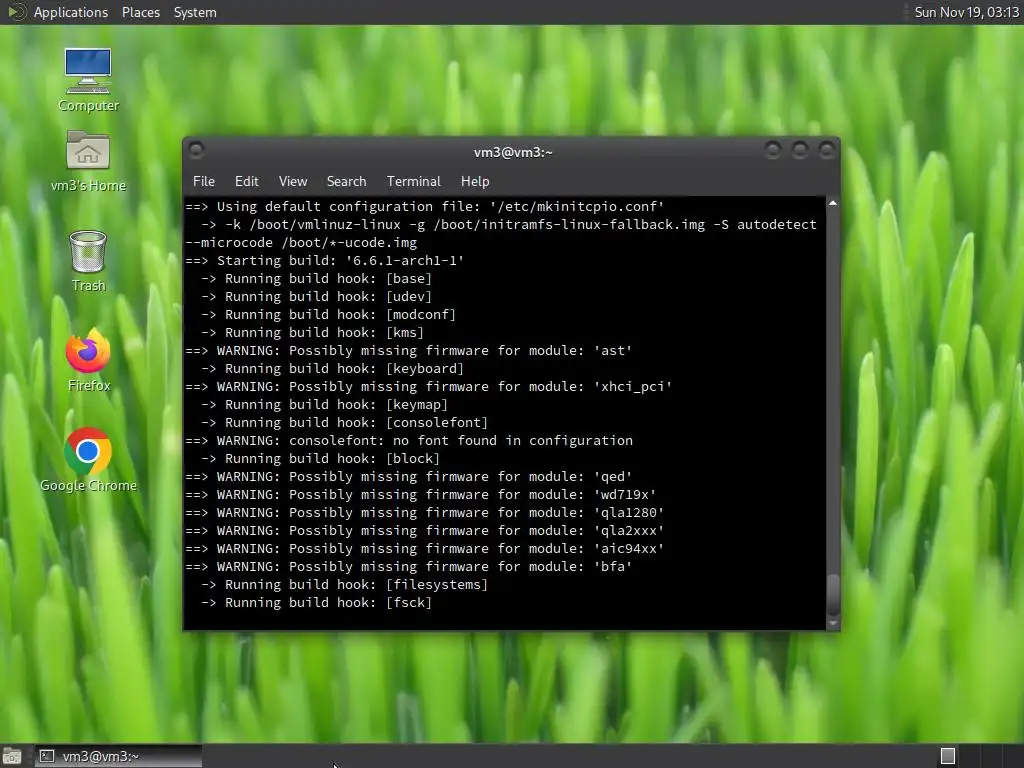1024x768 pixels.
Task: Click the missing firmware warning for 'qed'
Action: pos(409,477)
